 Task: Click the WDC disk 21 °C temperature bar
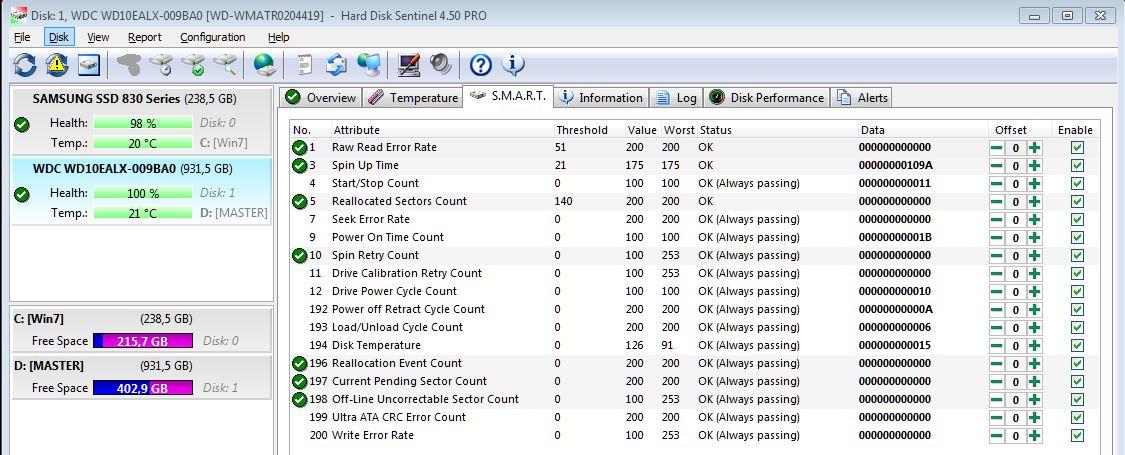(x=143, y=213)
